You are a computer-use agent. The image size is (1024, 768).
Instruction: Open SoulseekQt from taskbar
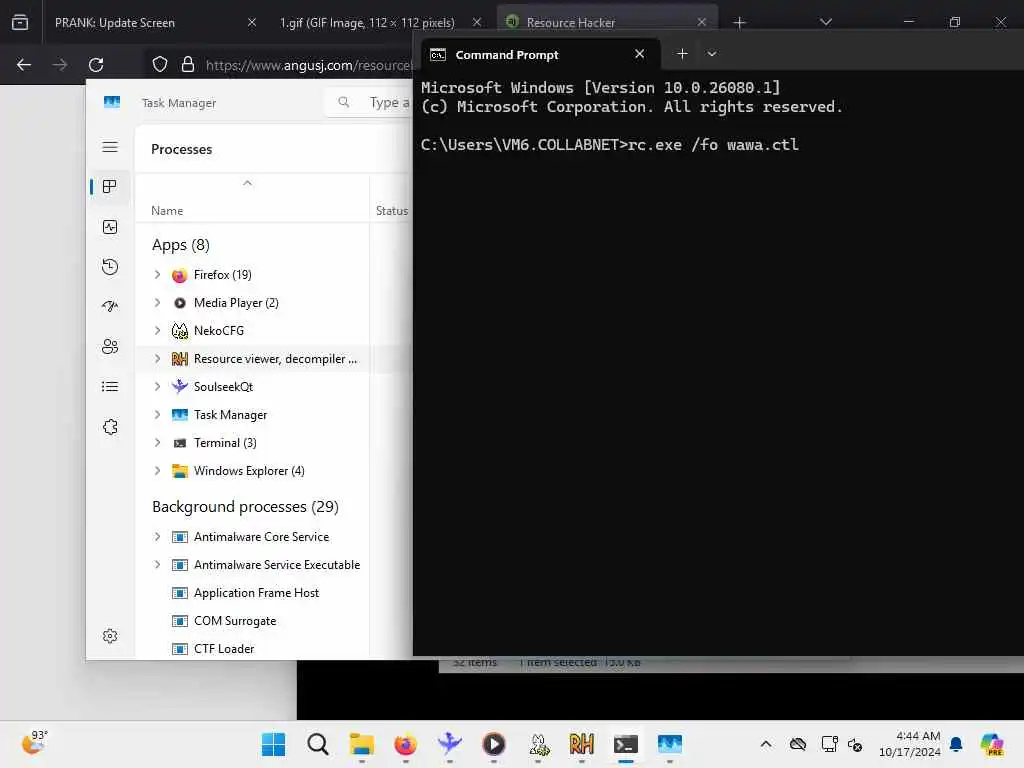coord(449,744)
